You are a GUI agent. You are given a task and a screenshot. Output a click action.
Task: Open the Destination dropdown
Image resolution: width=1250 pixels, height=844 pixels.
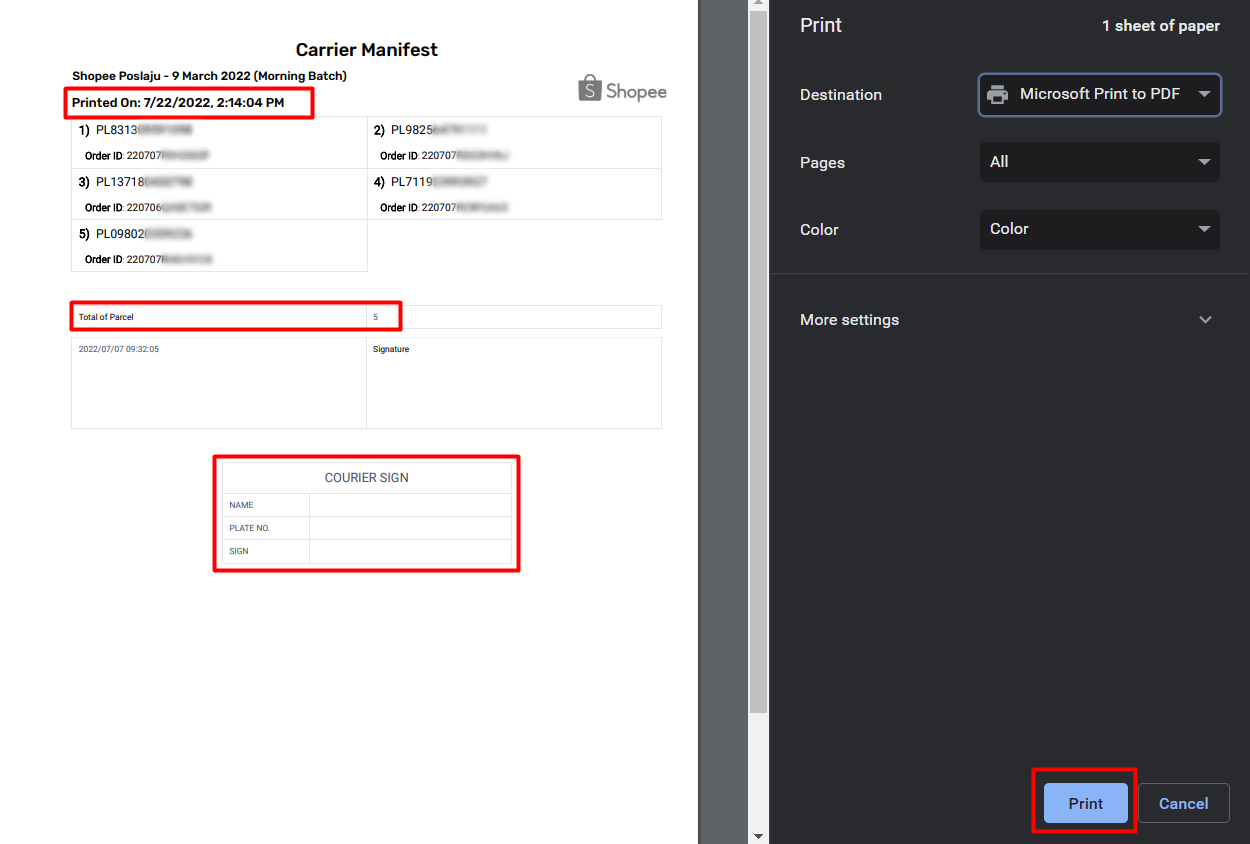tap(1099, 95)
